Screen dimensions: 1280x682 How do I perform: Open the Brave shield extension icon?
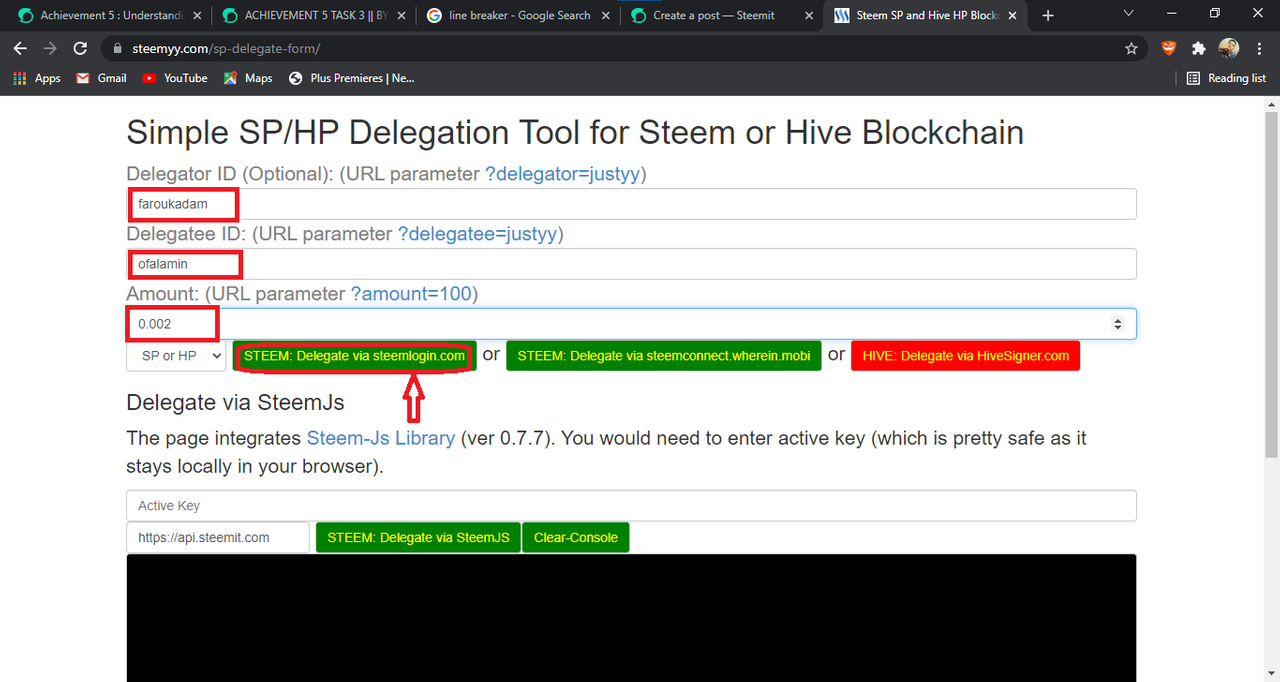[x=1168, y=48]
